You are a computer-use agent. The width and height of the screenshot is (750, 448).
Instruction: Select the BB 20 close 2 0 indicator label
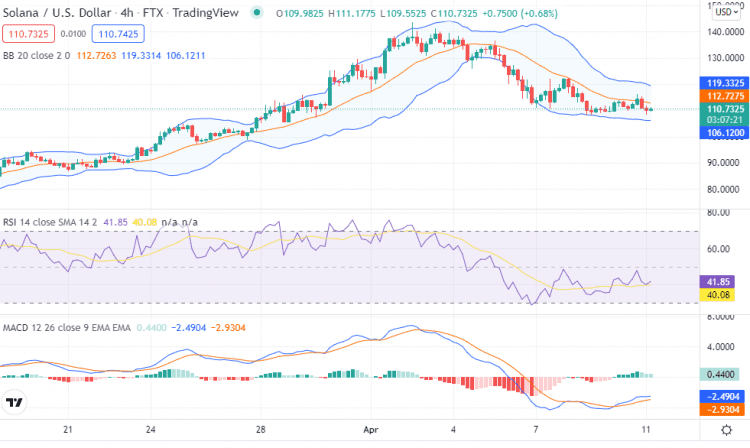point(36,55)
